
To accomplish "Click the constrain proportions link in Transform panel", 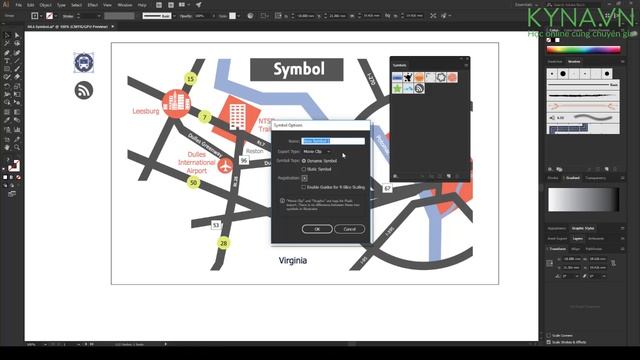I will pos(613,263).
